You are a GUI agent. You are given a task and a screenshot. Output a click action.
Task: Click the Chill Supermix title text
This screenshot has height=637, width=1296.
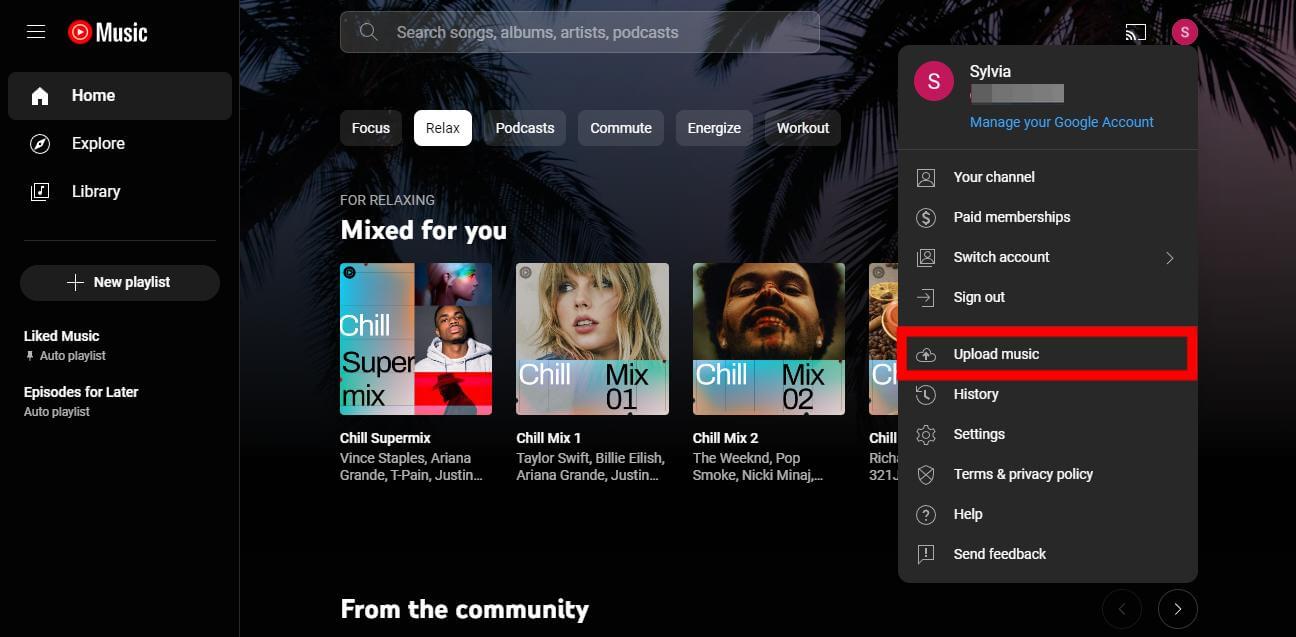(x=385, y=438)
